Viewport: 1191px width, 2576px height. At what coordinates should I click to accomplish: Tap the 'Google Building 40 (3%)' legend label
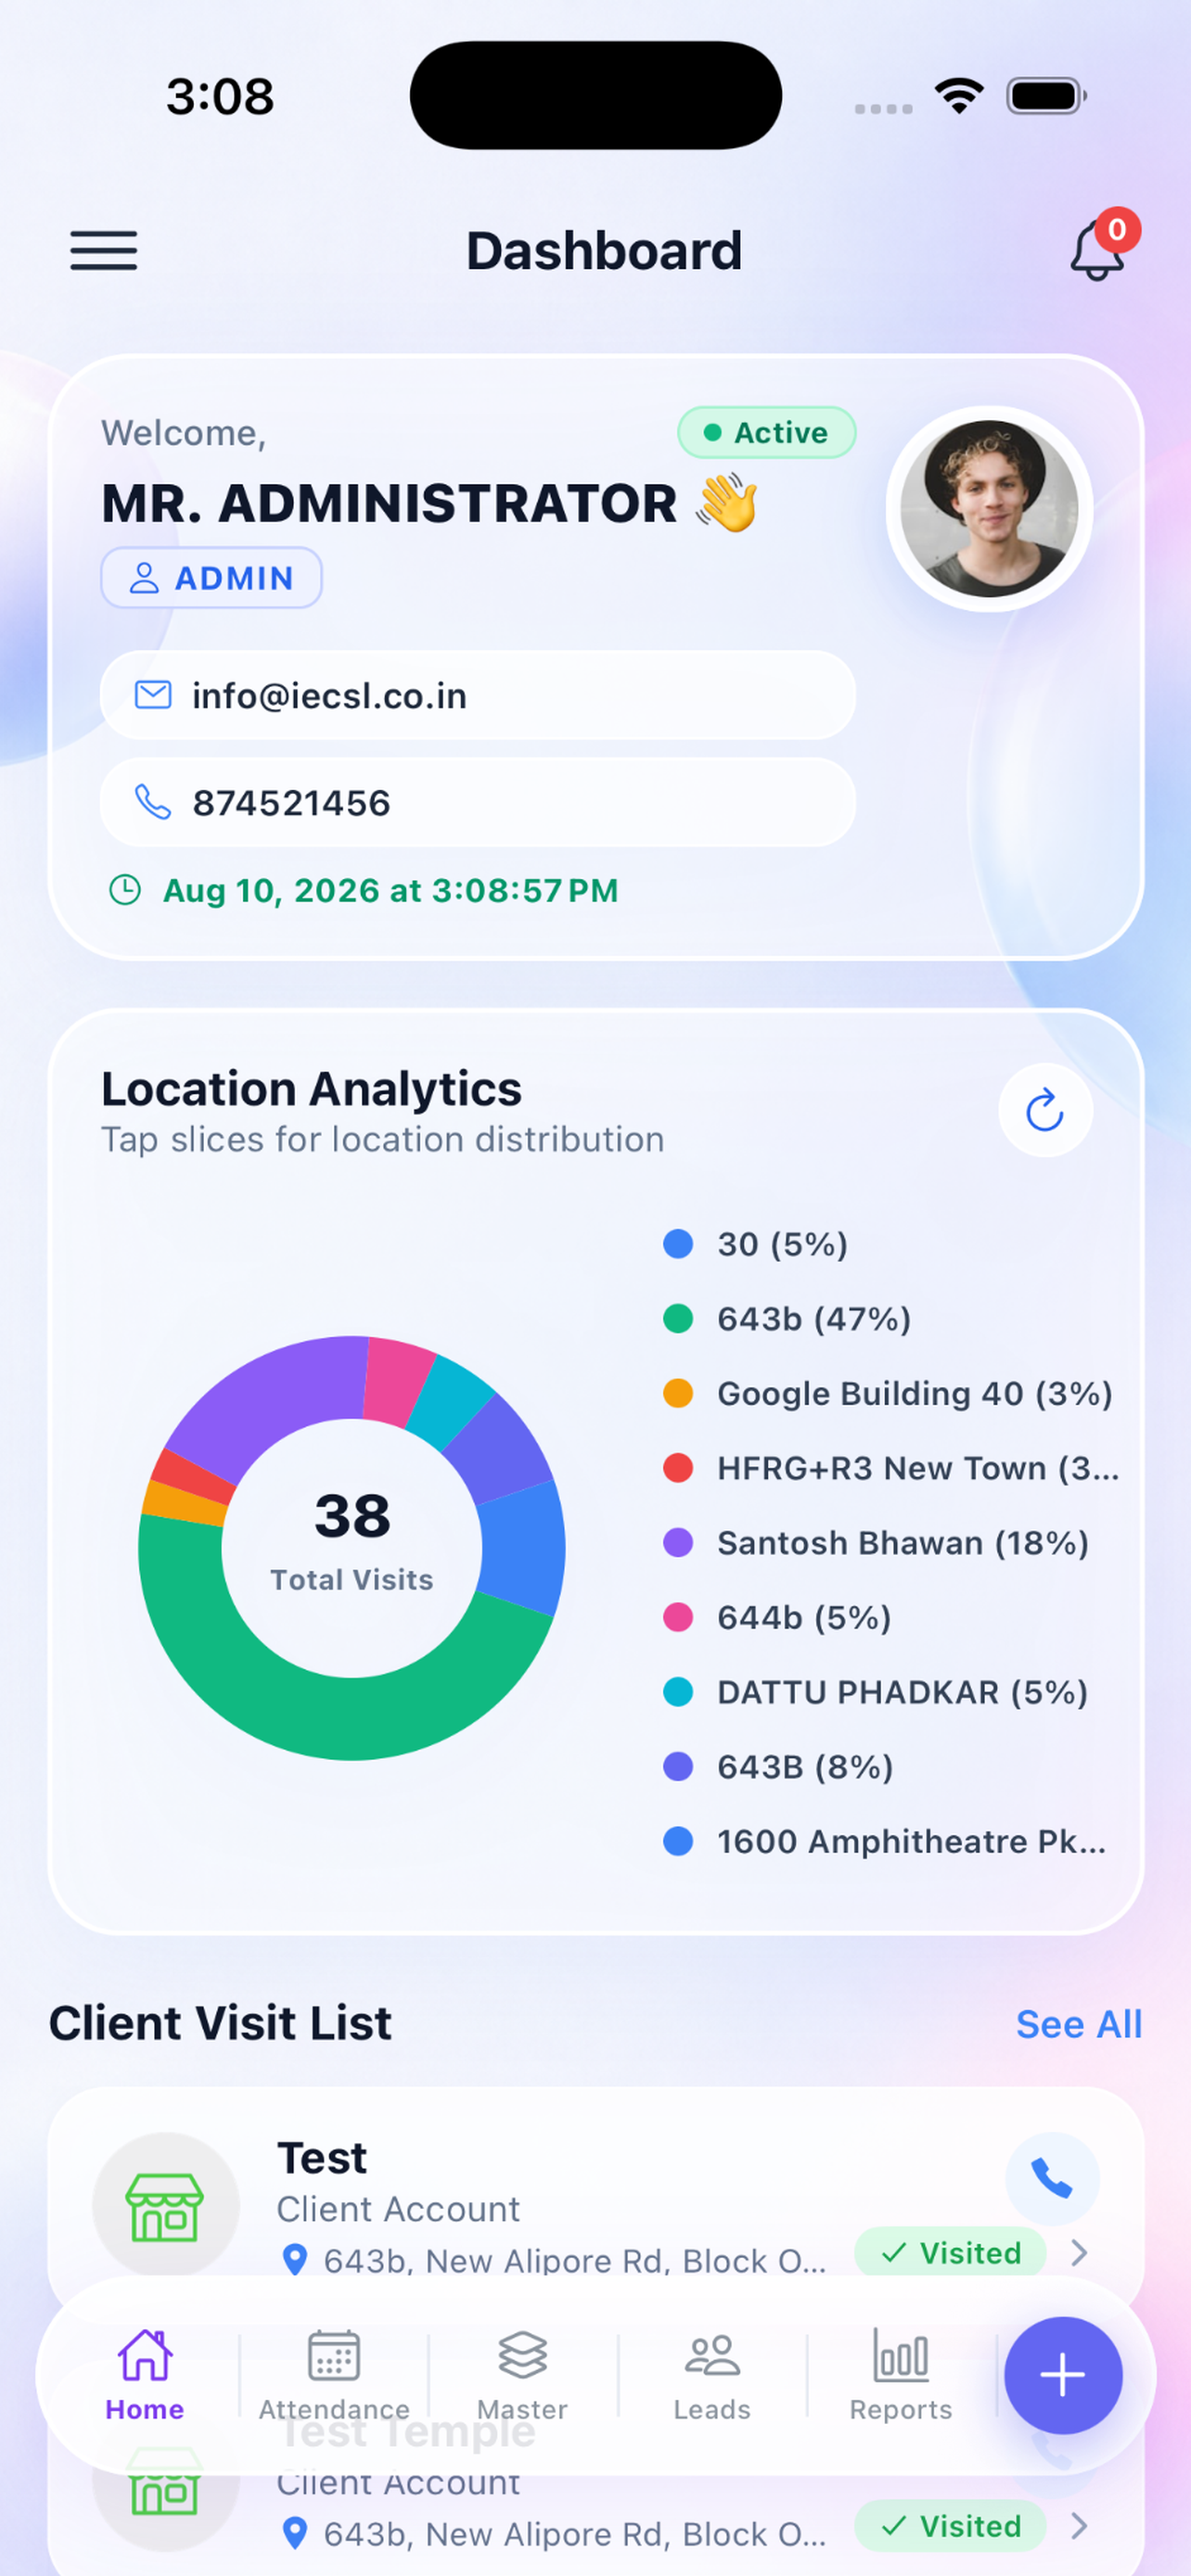[x=915, y=1393]
